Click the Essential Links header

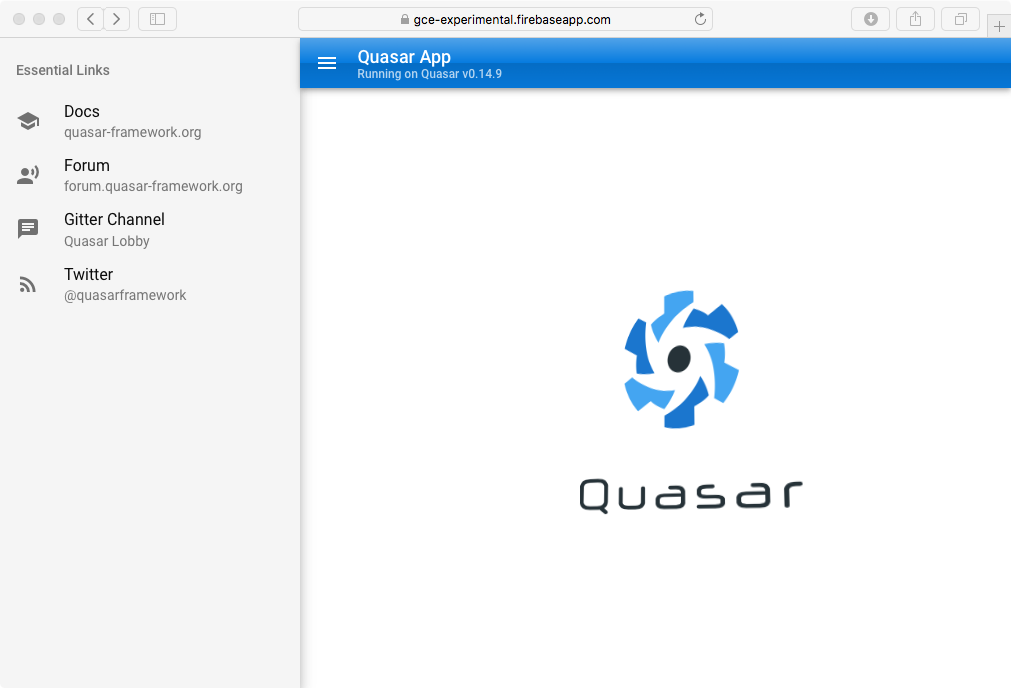point(63,70)
